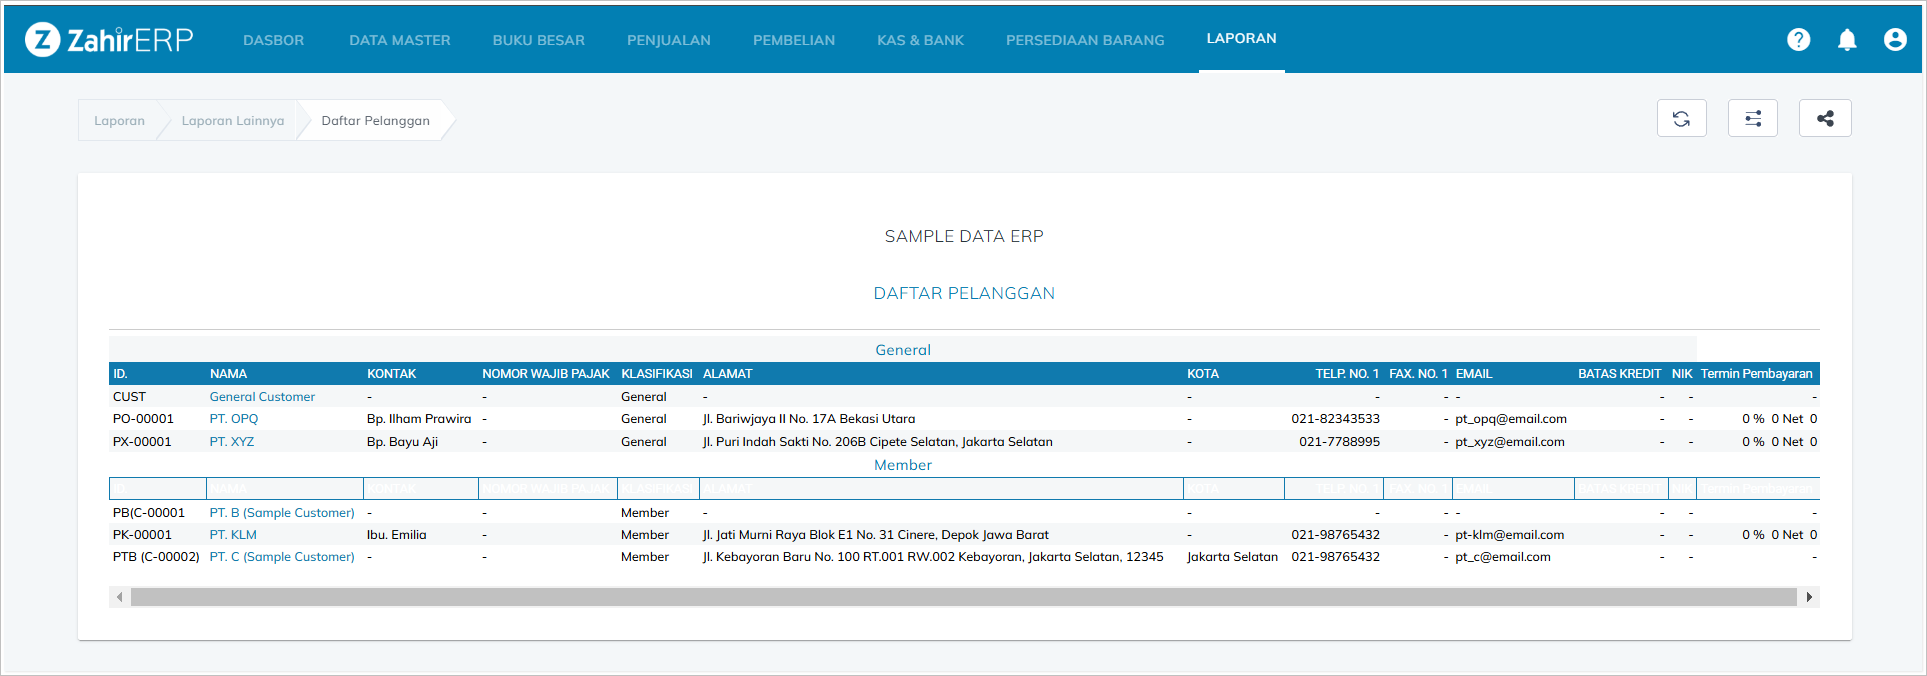The width and height of the screenshot is (1927, 676).
Task: Go back to the Laporan breadcrumb
Action: click(119, 121)
